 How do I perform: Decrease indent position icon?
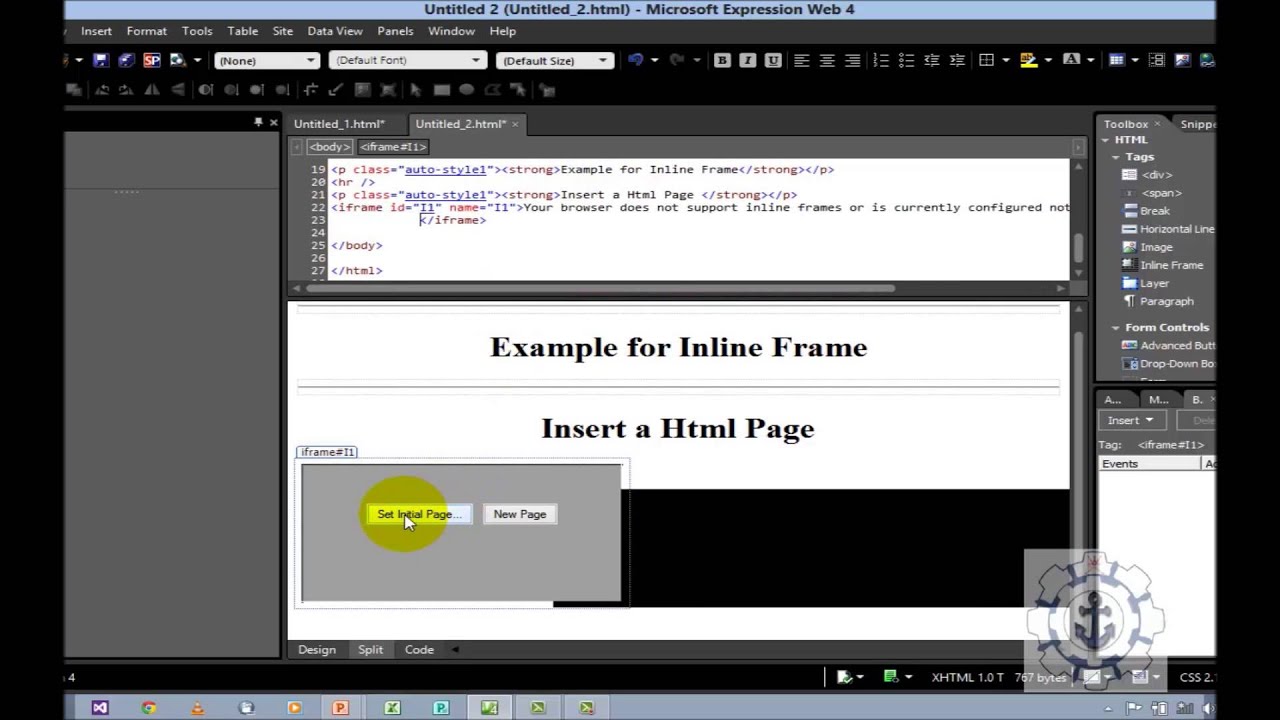(932, 60)
